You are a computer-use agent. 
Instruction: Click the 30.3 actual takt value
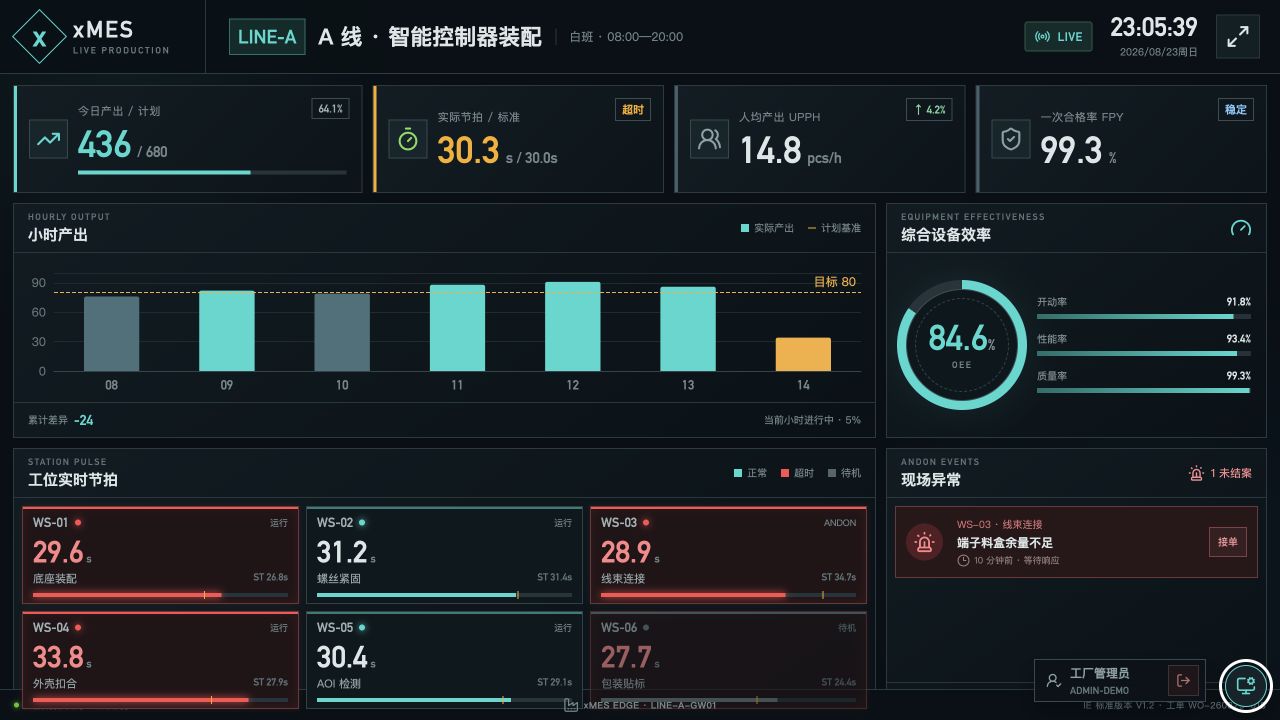click(x=468, y=150)
